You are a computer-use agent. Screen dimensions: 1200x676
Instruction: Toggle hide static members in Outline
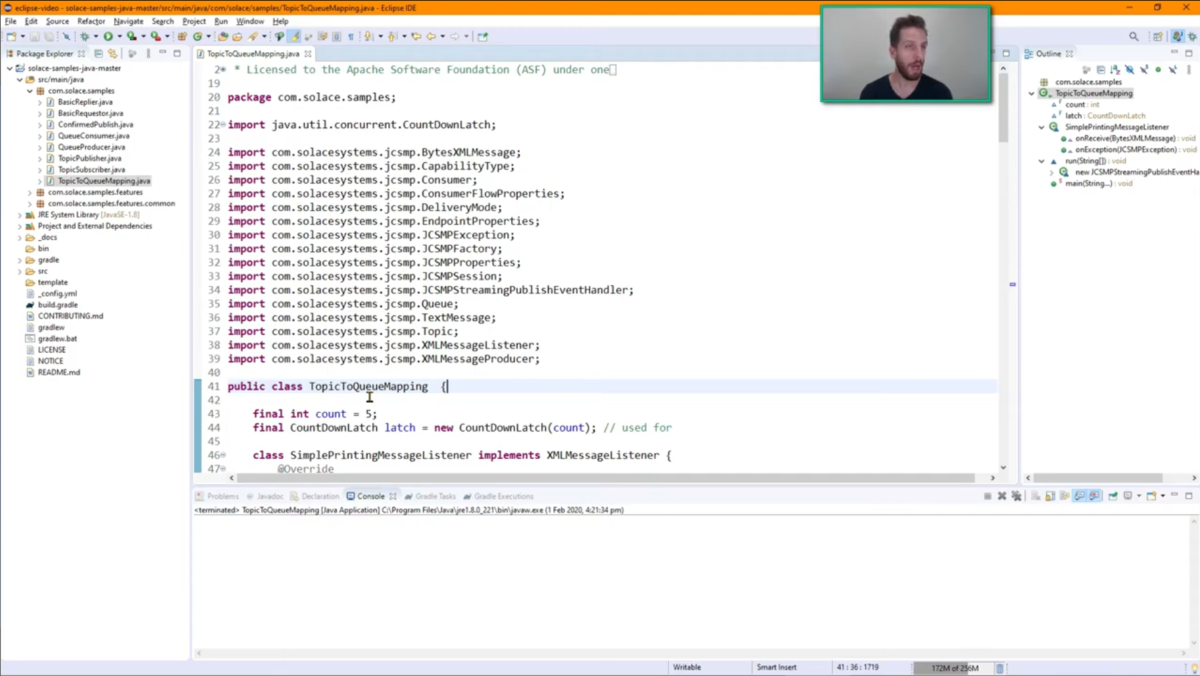coord(1145,68)
